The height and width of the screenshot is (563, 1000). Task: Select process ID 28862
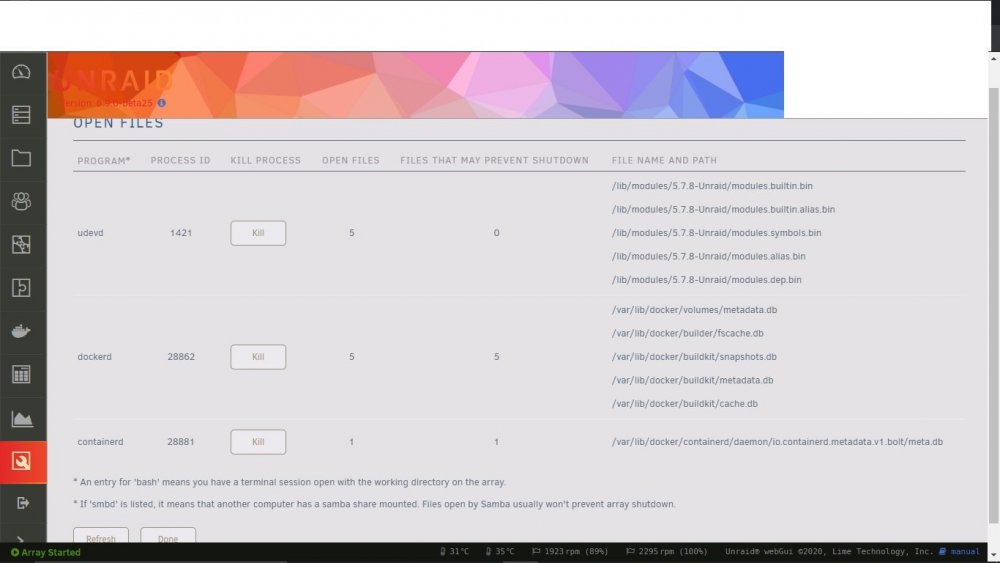(180, 356)
